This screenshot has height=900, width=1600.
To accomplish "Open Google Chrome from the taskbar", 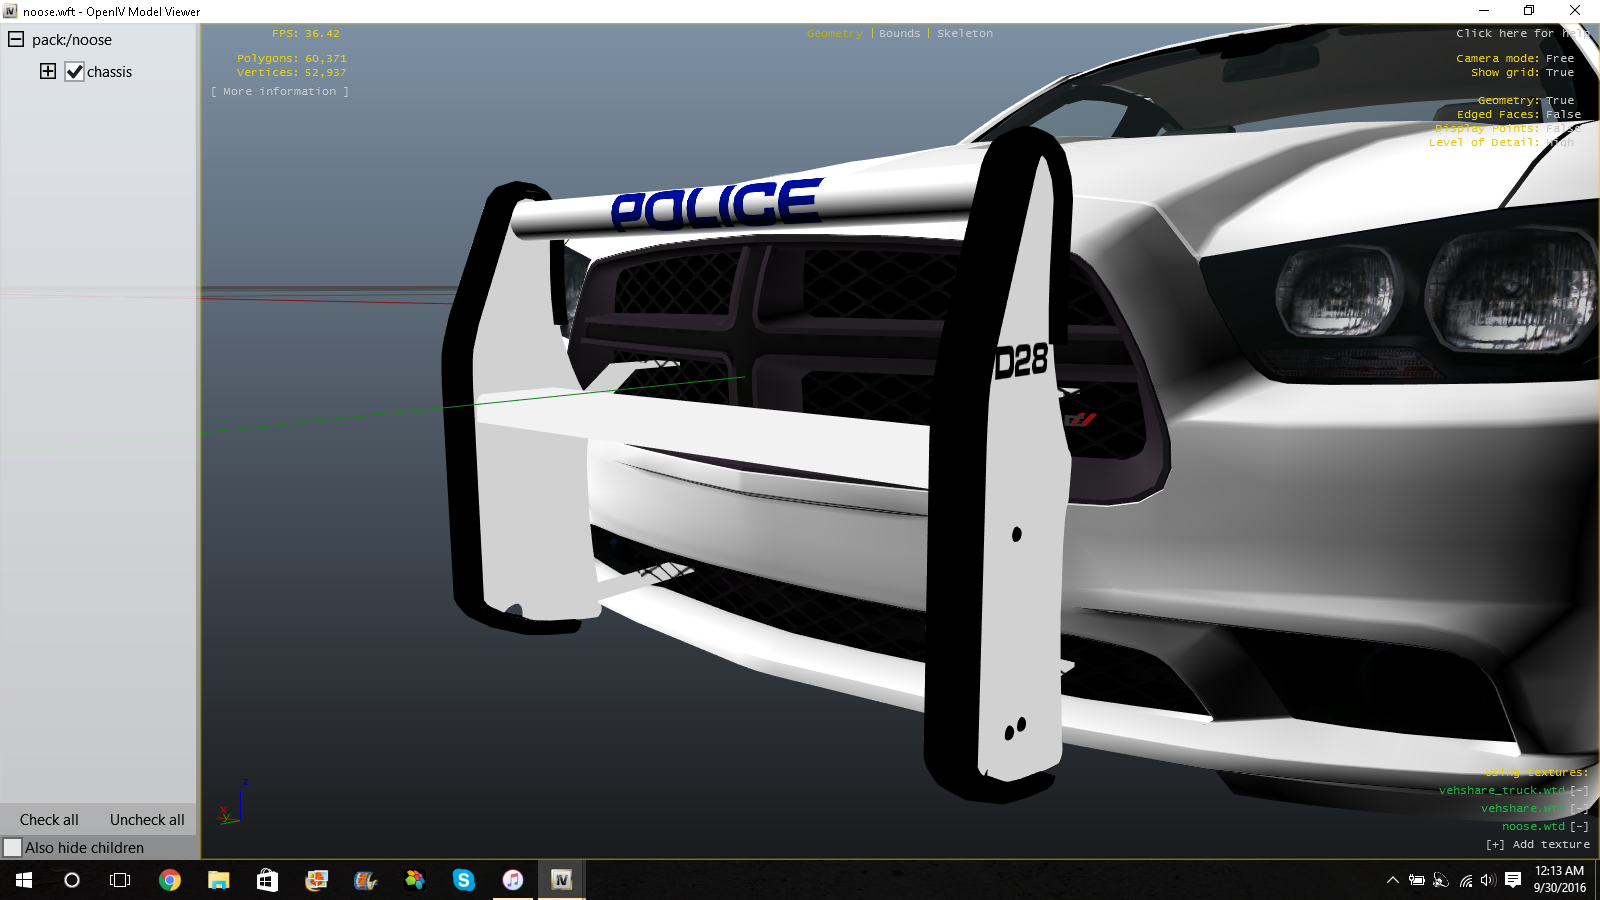I will 170,880.
